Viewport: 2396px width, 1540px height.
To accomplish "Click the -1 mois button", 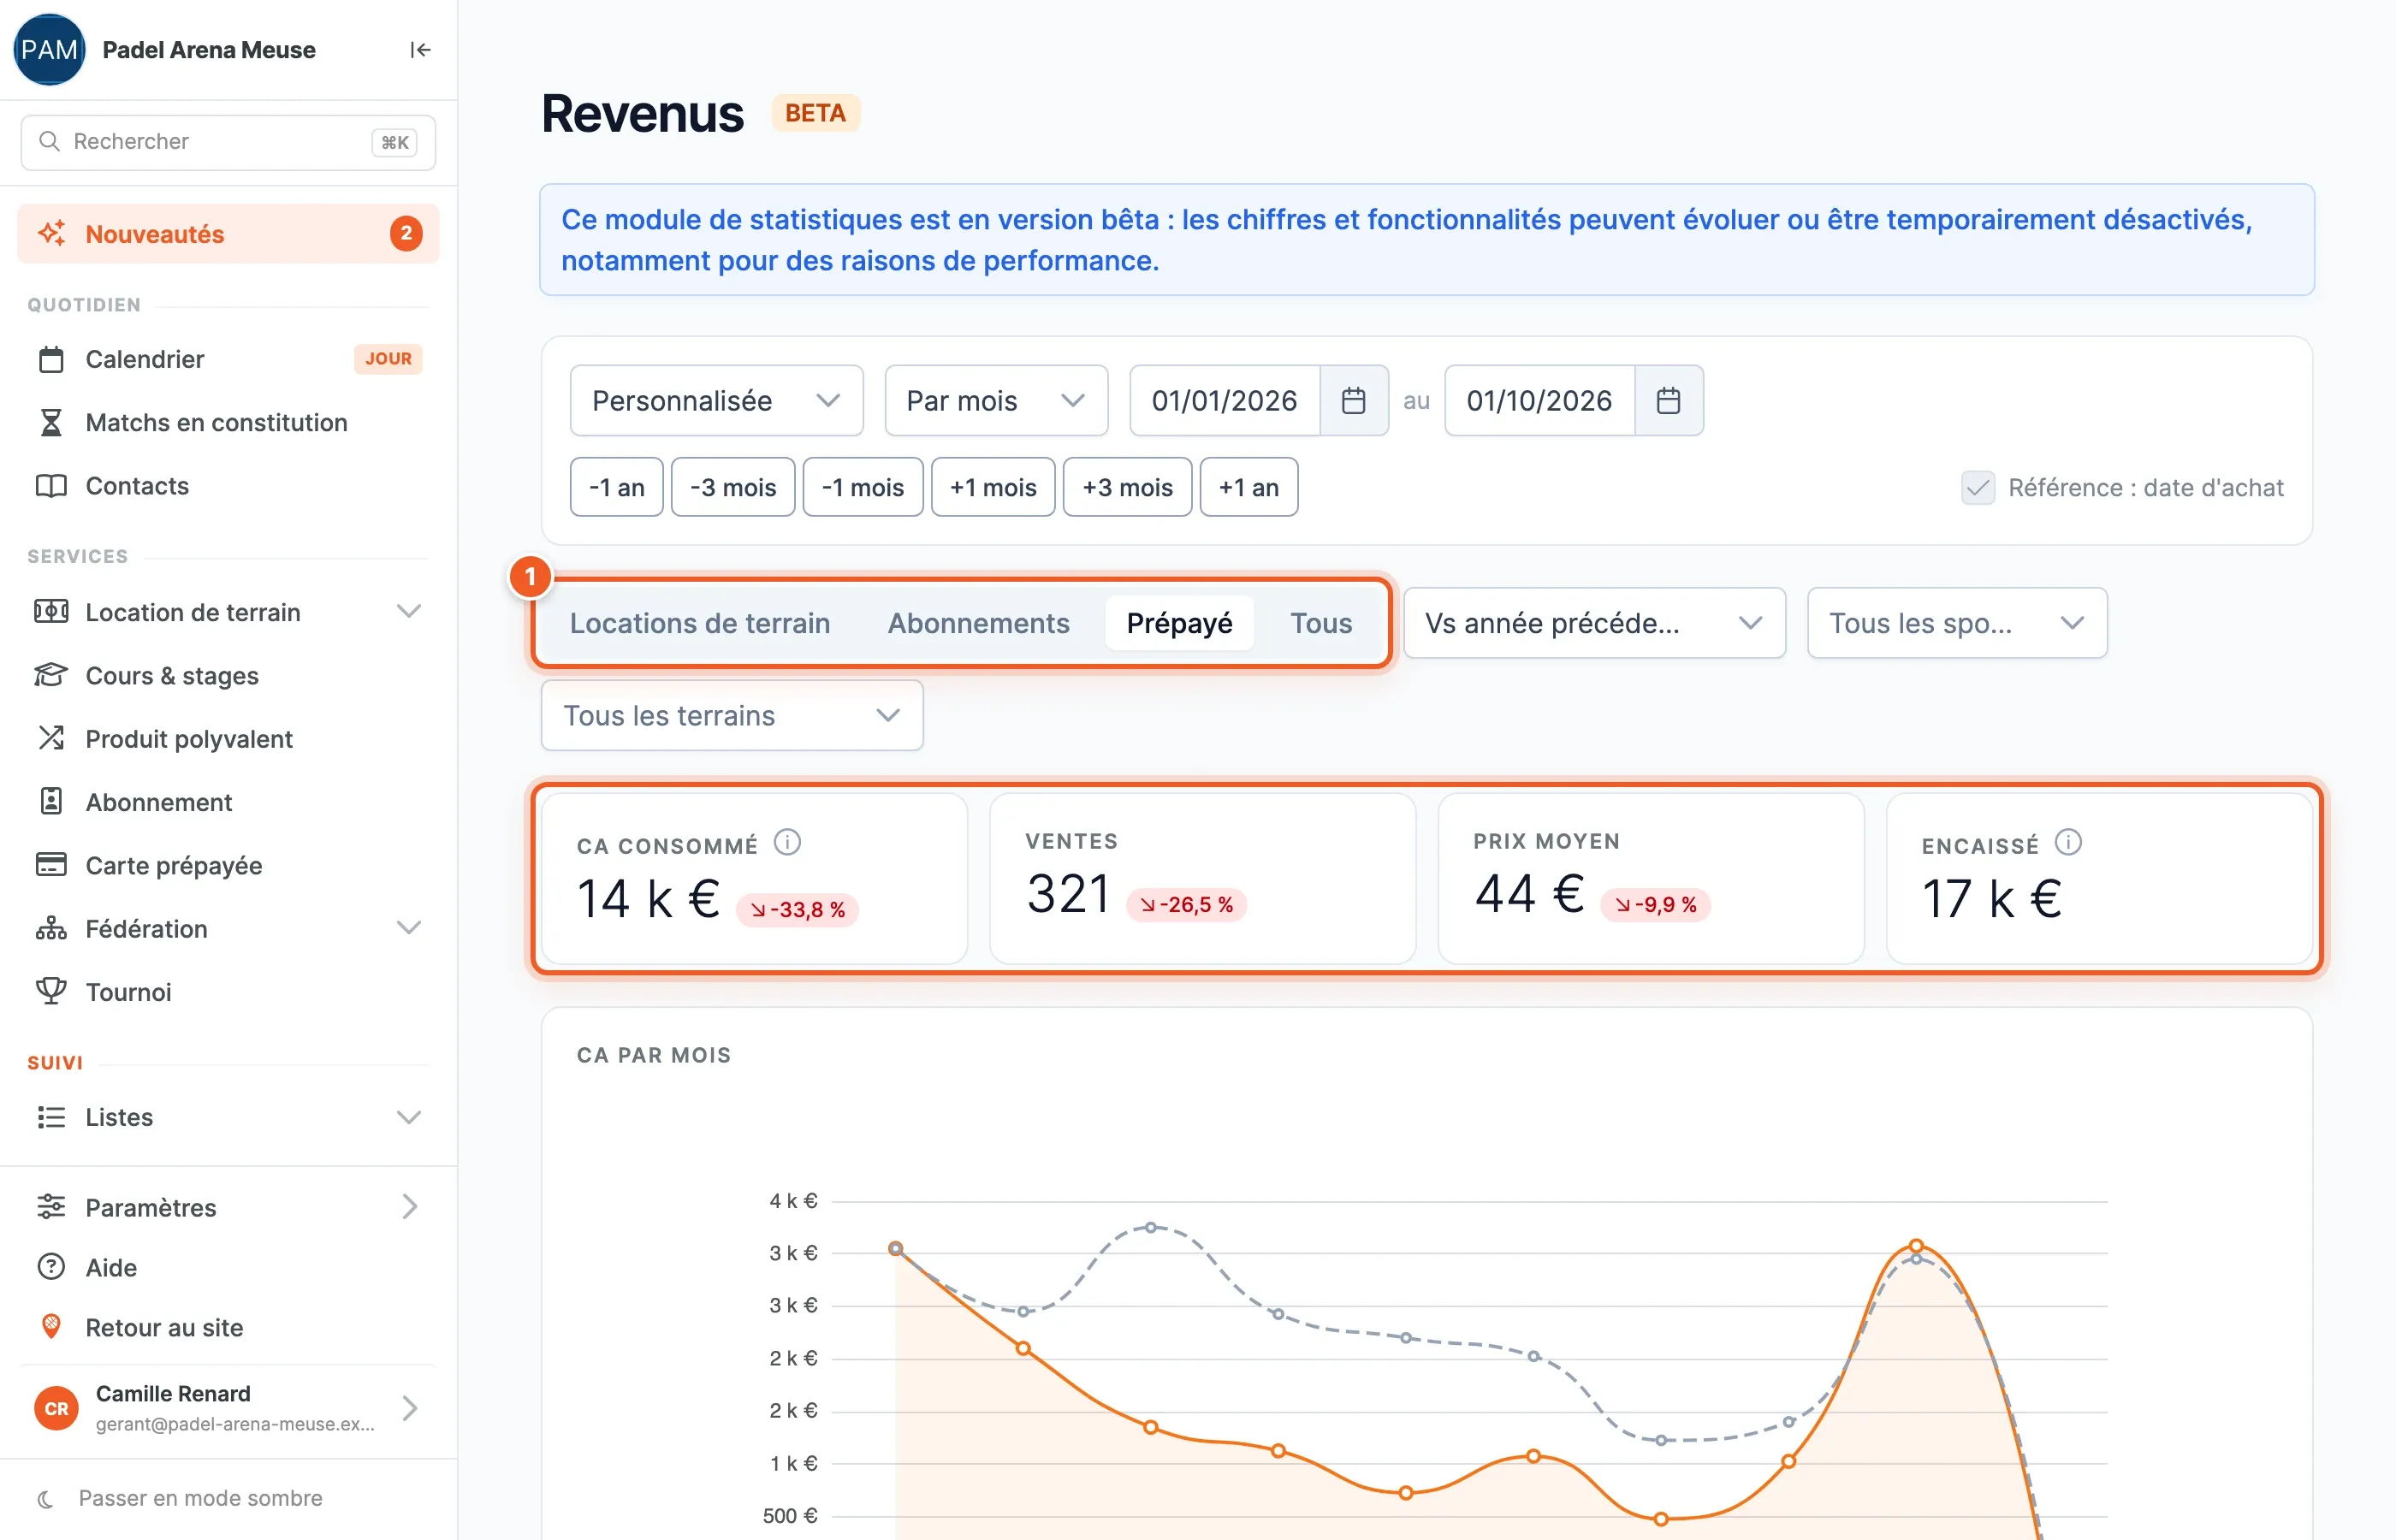I will [862, 488].
